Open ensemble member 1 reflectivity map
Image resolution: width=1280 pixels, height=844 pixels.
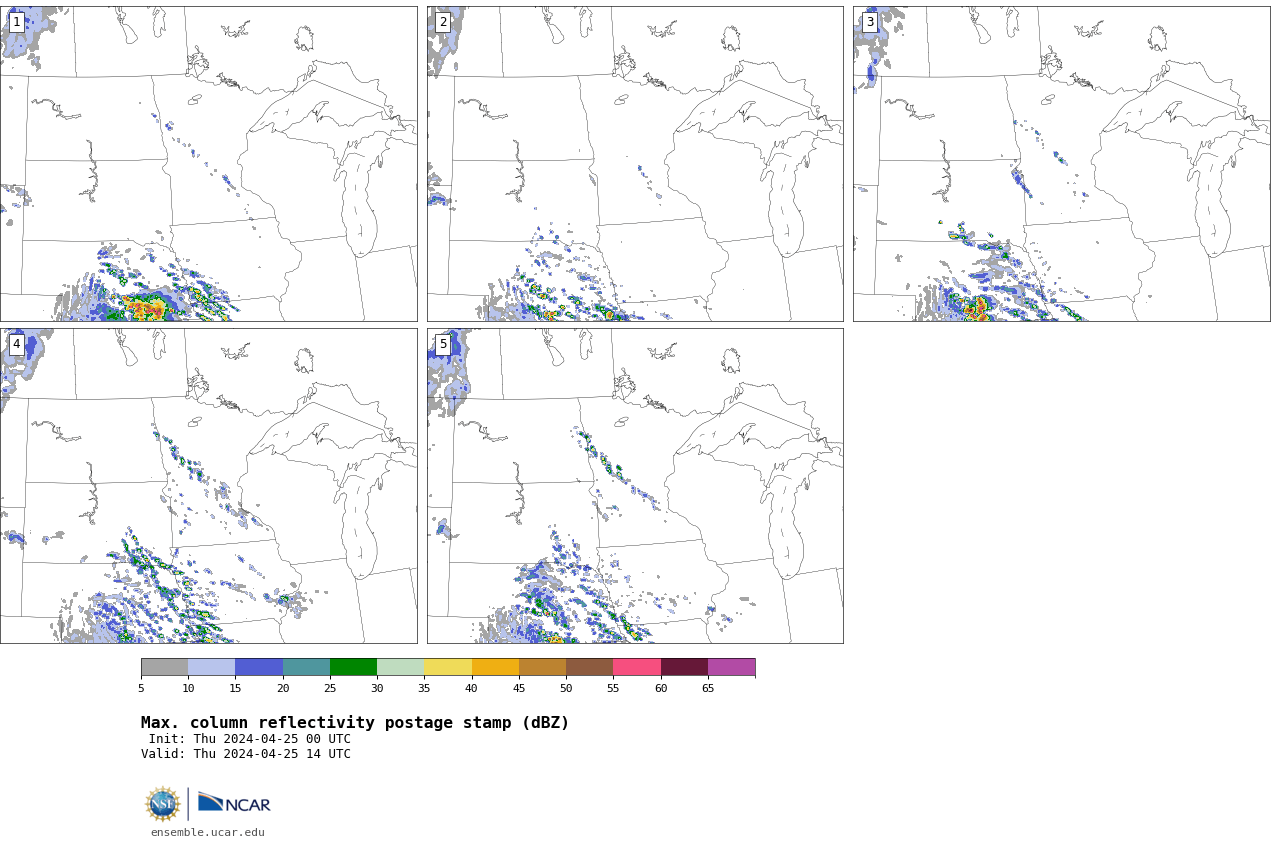(x=208, y=164)
